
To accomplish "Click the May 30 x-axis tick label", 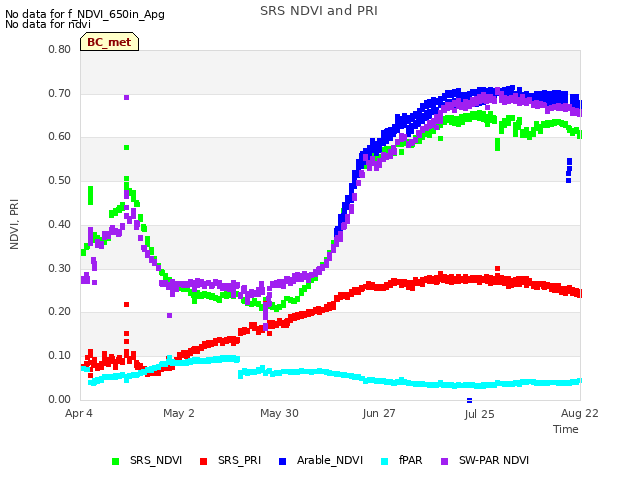I will 279,413.
